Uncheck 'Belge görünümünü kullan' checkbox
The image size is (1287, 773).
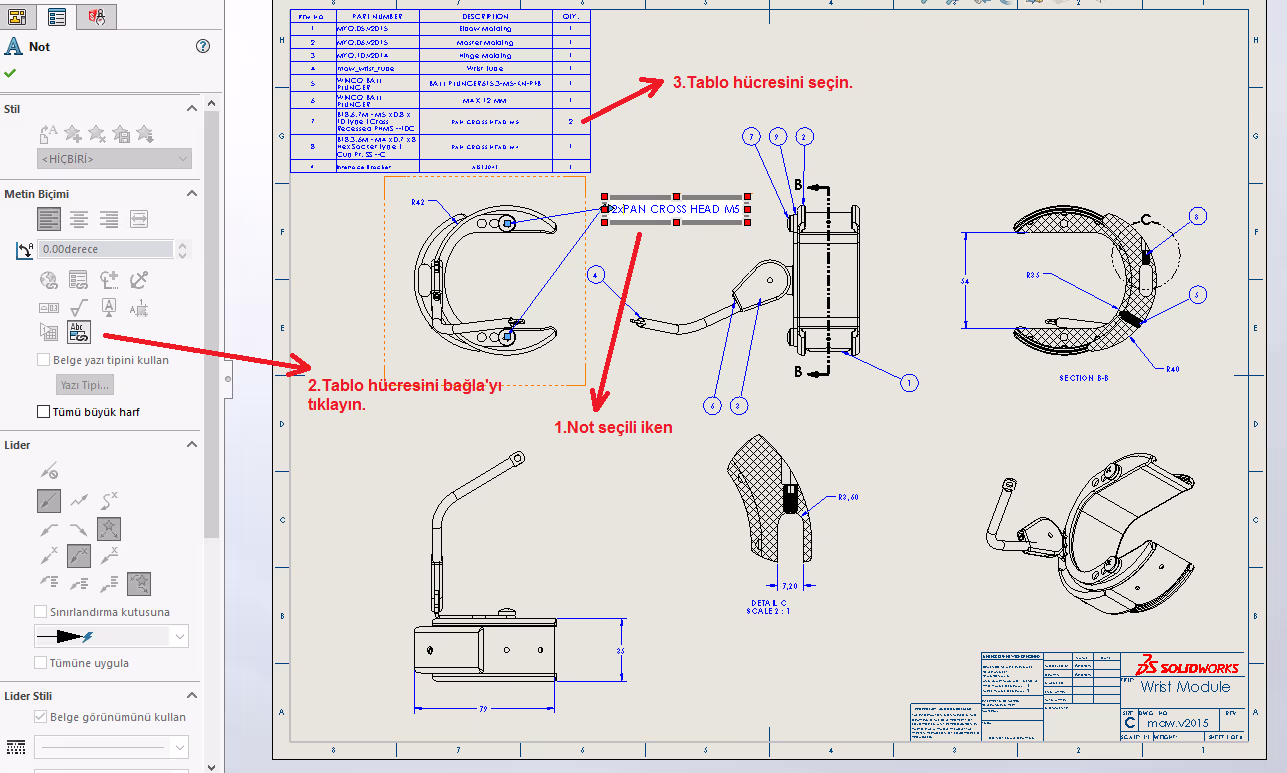pos(41,717)
